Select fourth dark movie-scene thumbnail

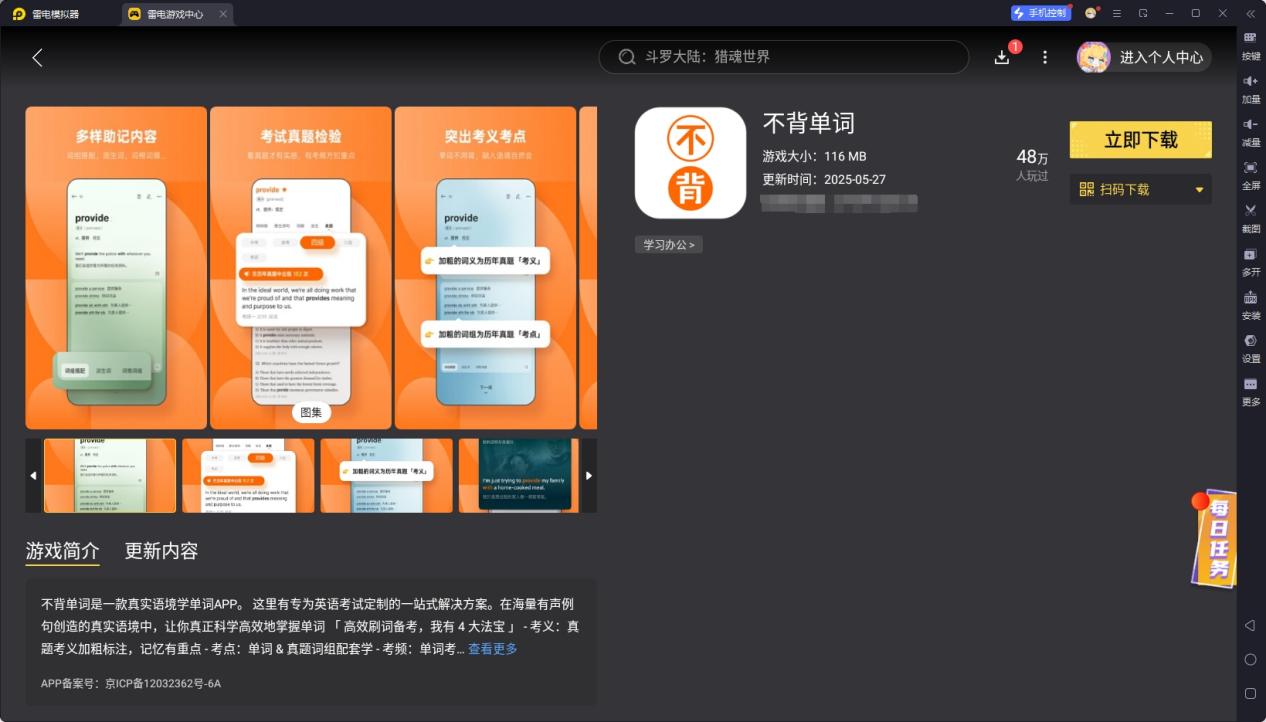pos(518,475)
